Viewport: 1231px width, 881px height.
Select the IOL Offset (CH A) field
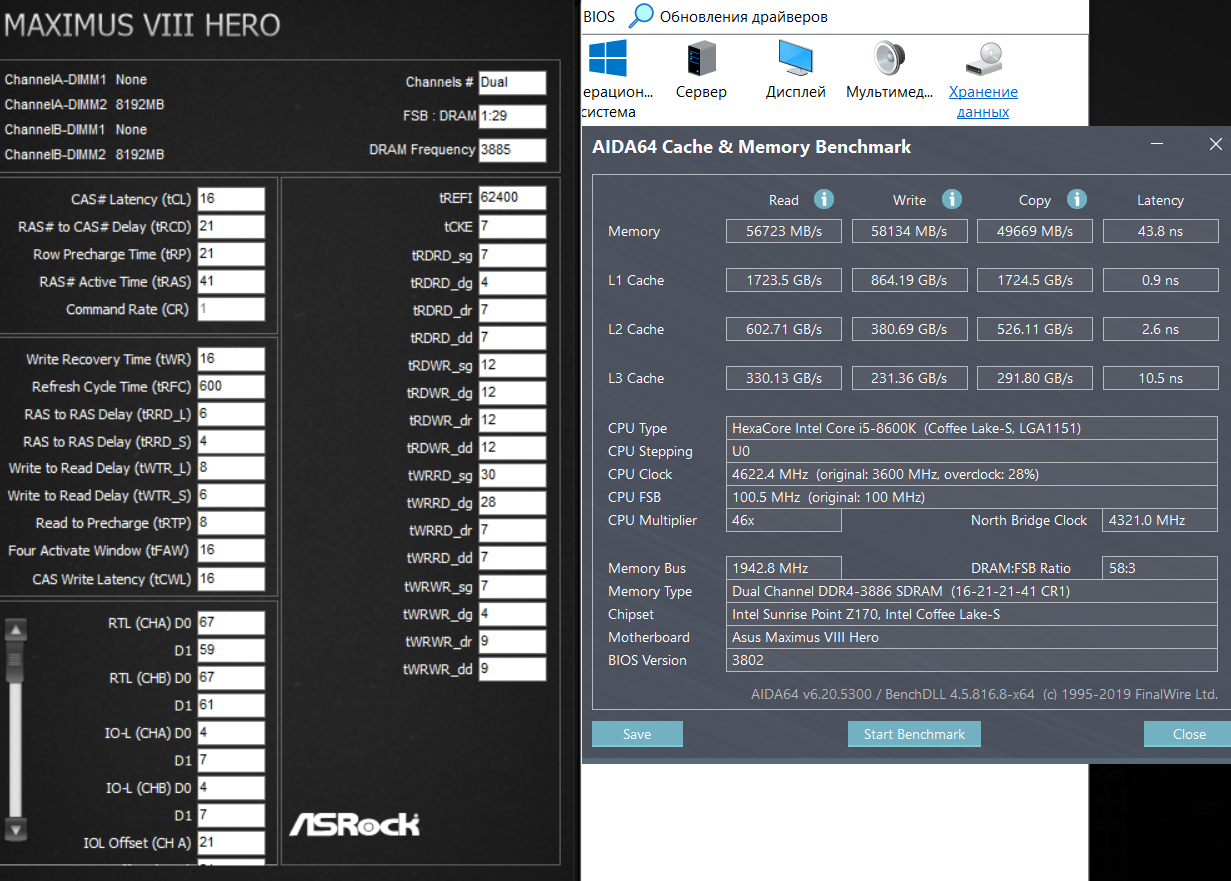pos(231,843)
